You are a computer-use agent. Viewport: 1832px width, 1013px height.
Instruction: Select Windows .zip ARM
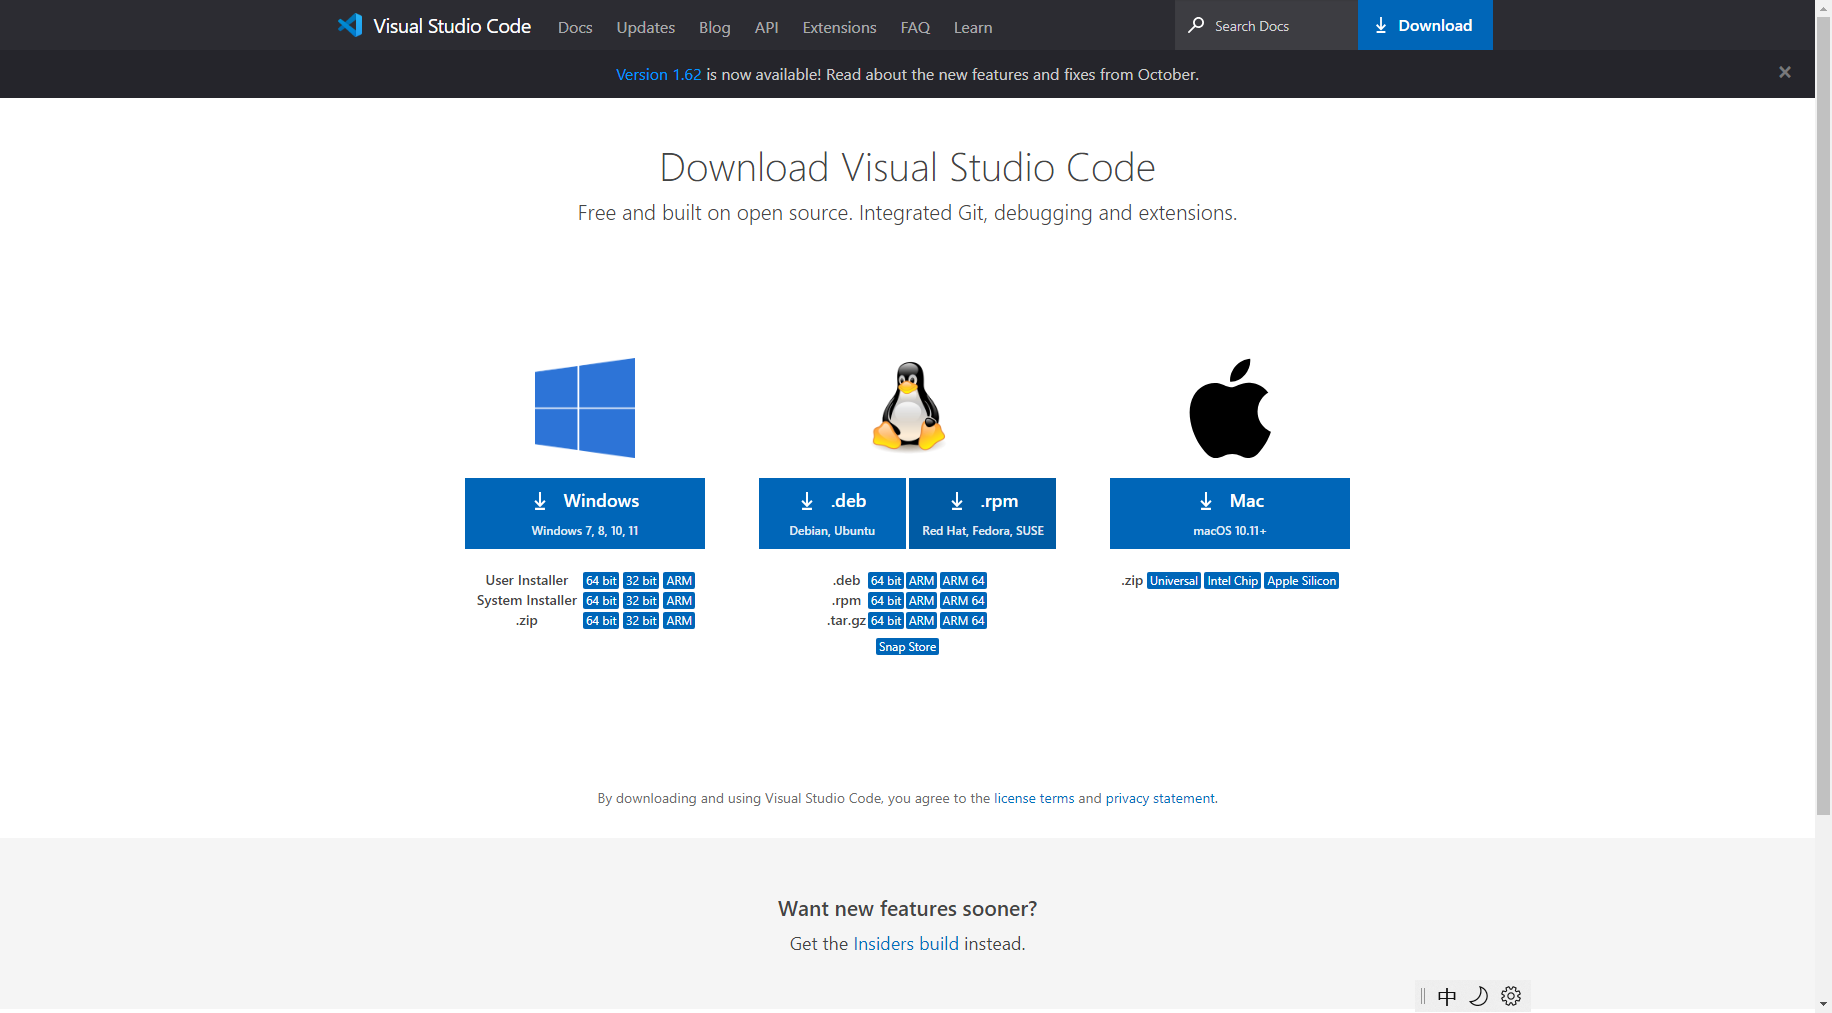pyautogui.click(x=679, y=621)
